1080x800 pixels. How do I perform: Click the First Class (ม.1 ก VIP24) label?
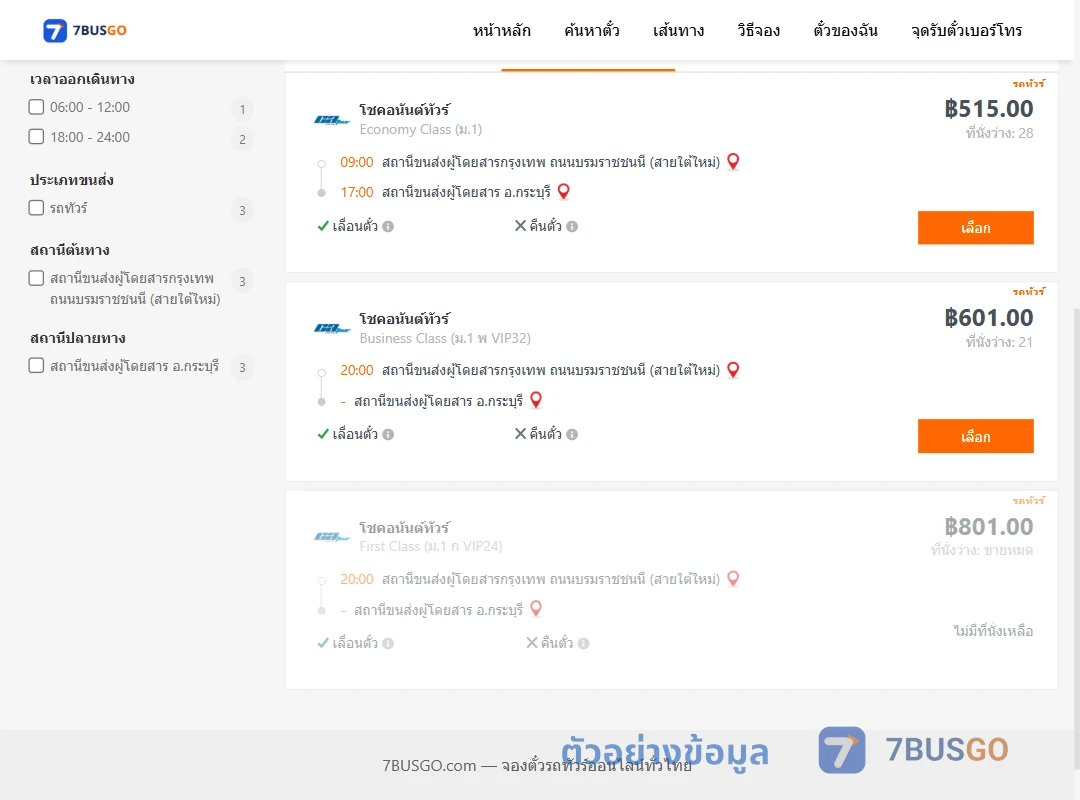(431, 546)
